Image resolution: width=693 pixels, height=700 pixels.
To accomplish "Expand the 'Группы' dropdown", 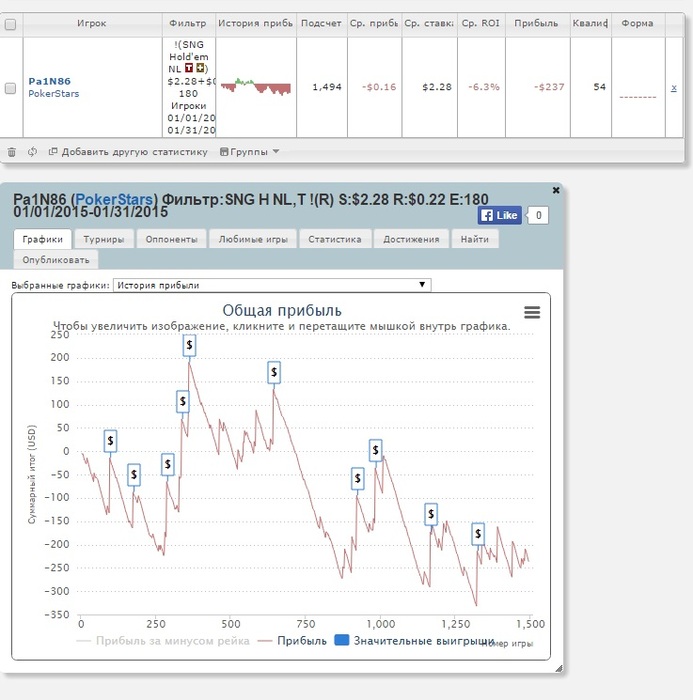I will point(250,152).
